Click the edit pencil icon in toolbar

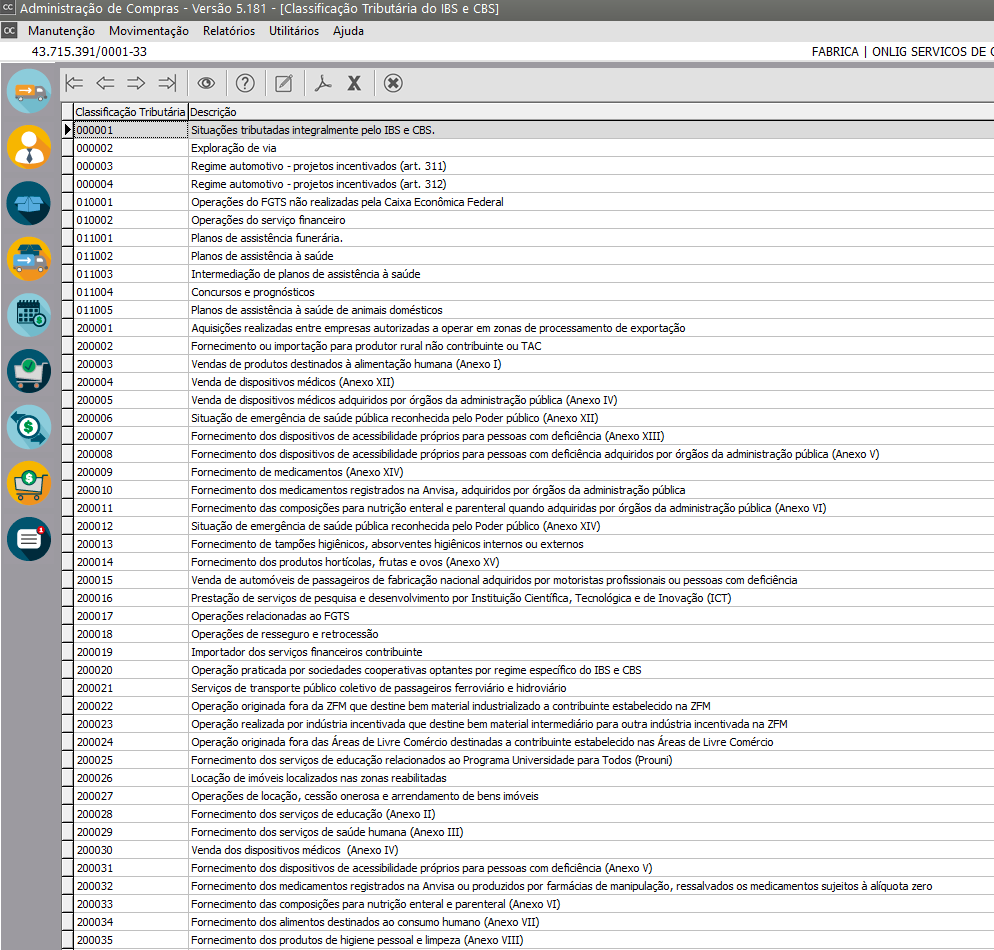coord(284,83)
